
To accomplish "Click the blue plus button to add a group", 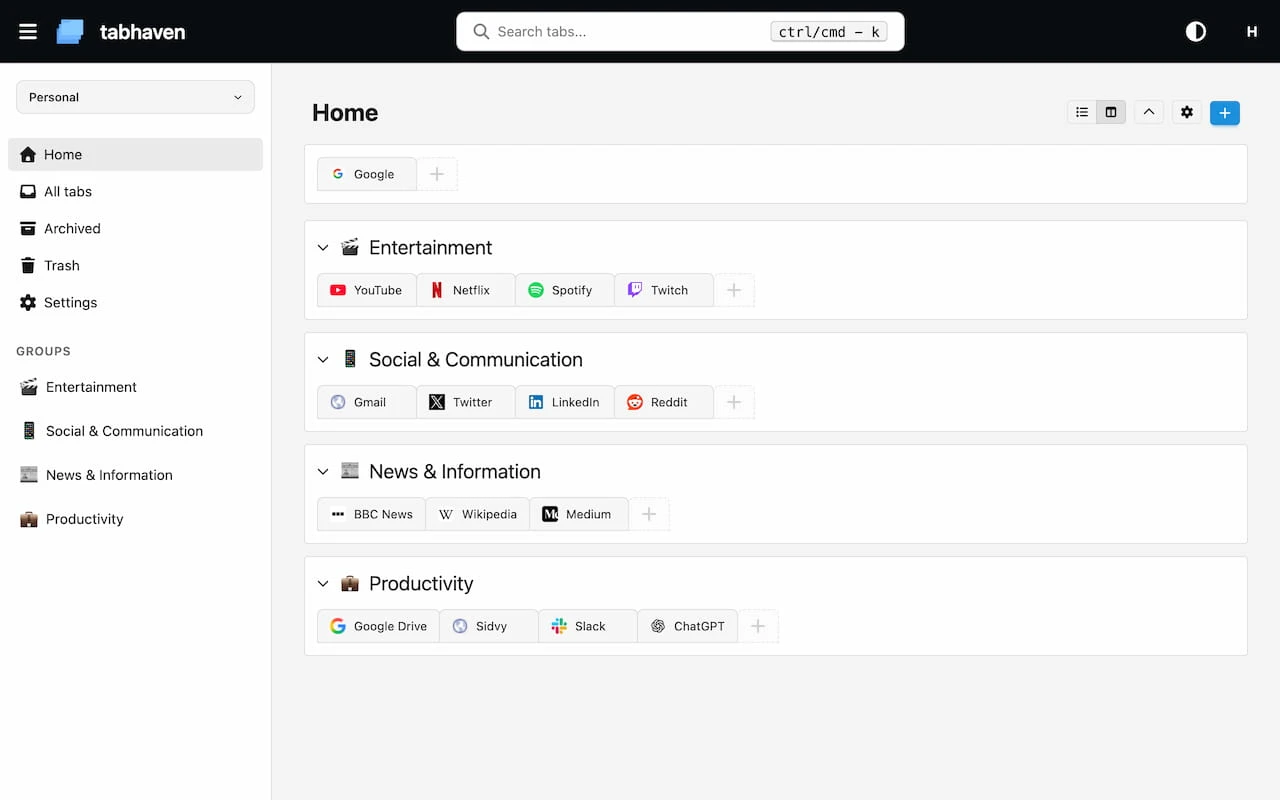I will (1224, 112).
